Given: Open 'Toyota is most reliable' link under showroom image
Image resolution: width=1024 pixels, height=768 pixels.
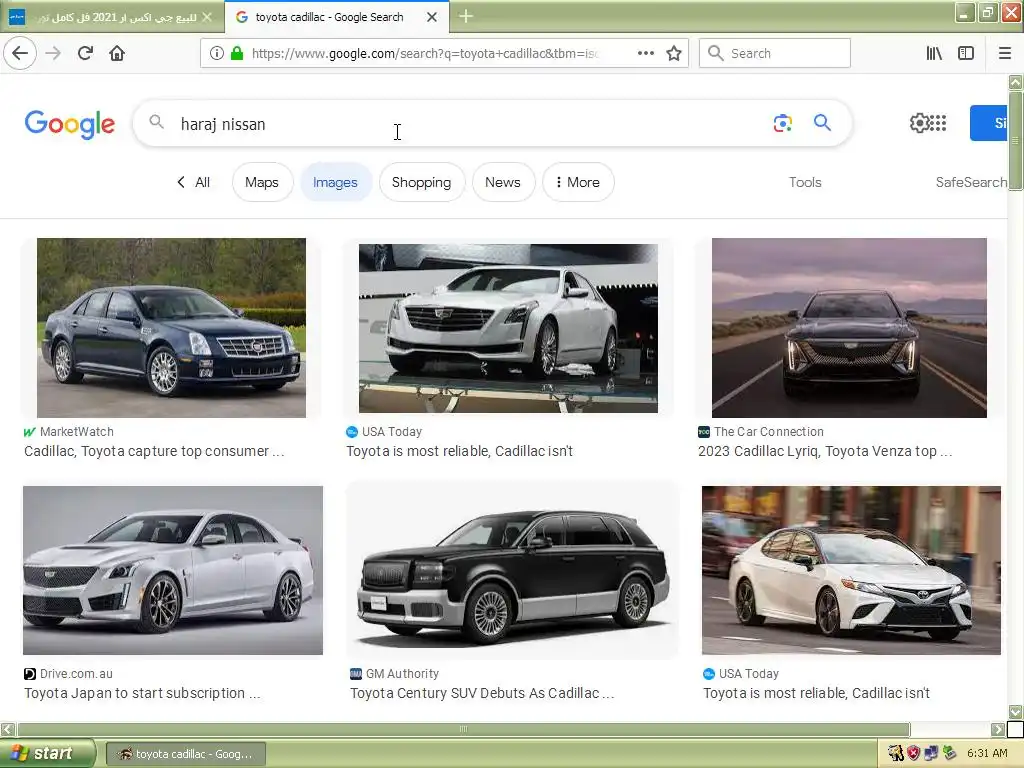Looking at the screenshot, I should tap(459, 451).
